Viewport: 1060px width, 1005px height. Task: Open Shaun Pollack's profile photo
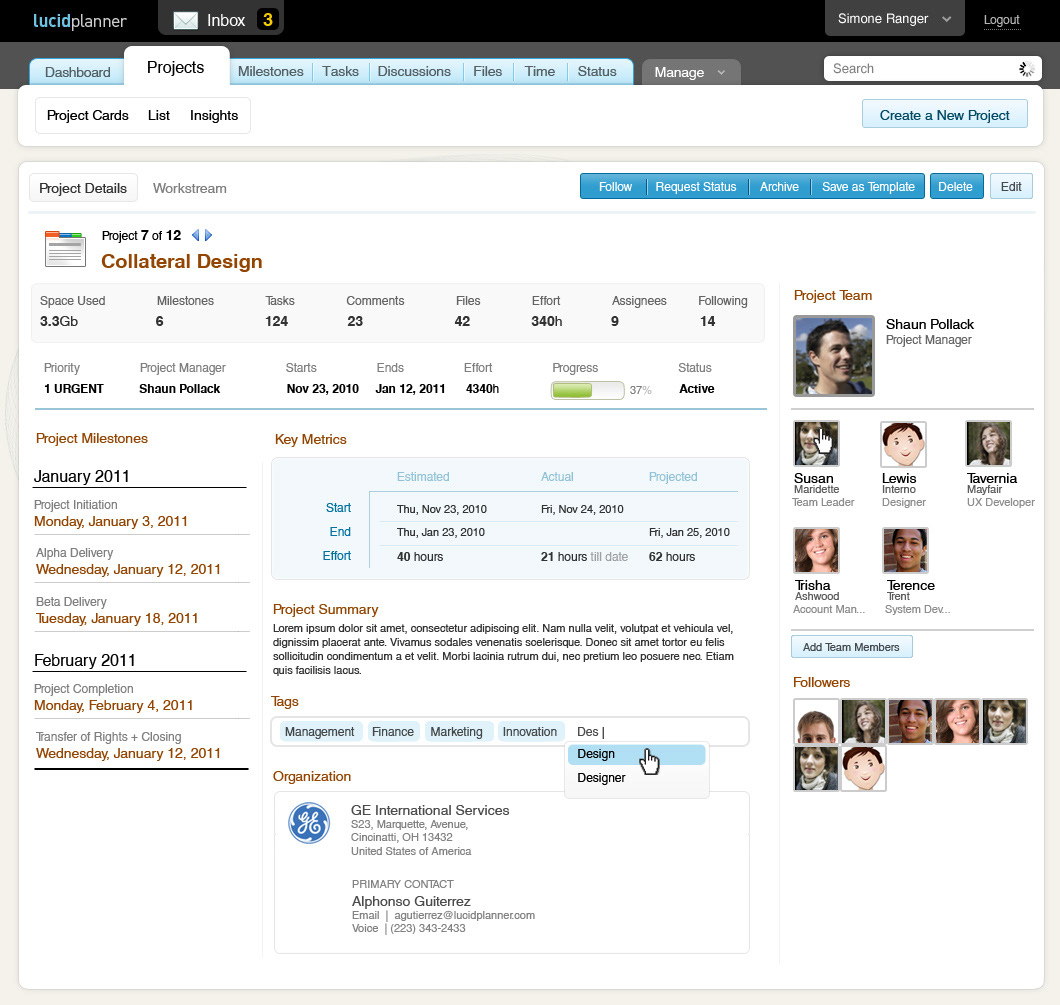(x=832, y=356)
